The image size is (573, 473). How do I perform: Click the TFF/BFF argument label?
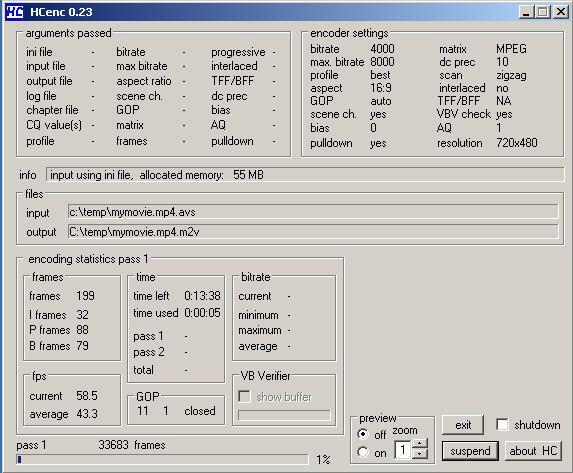point(232,81)
